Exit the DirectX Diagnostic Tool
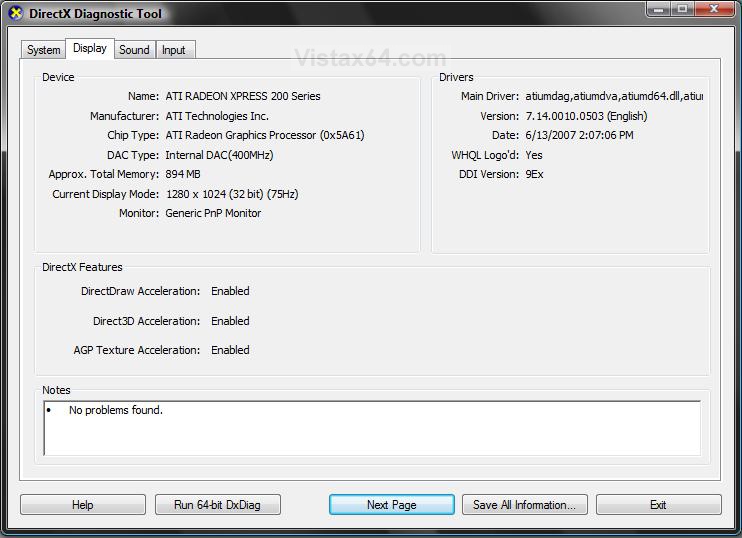Viewport: 742px width, 538px height. pos(659,505)
